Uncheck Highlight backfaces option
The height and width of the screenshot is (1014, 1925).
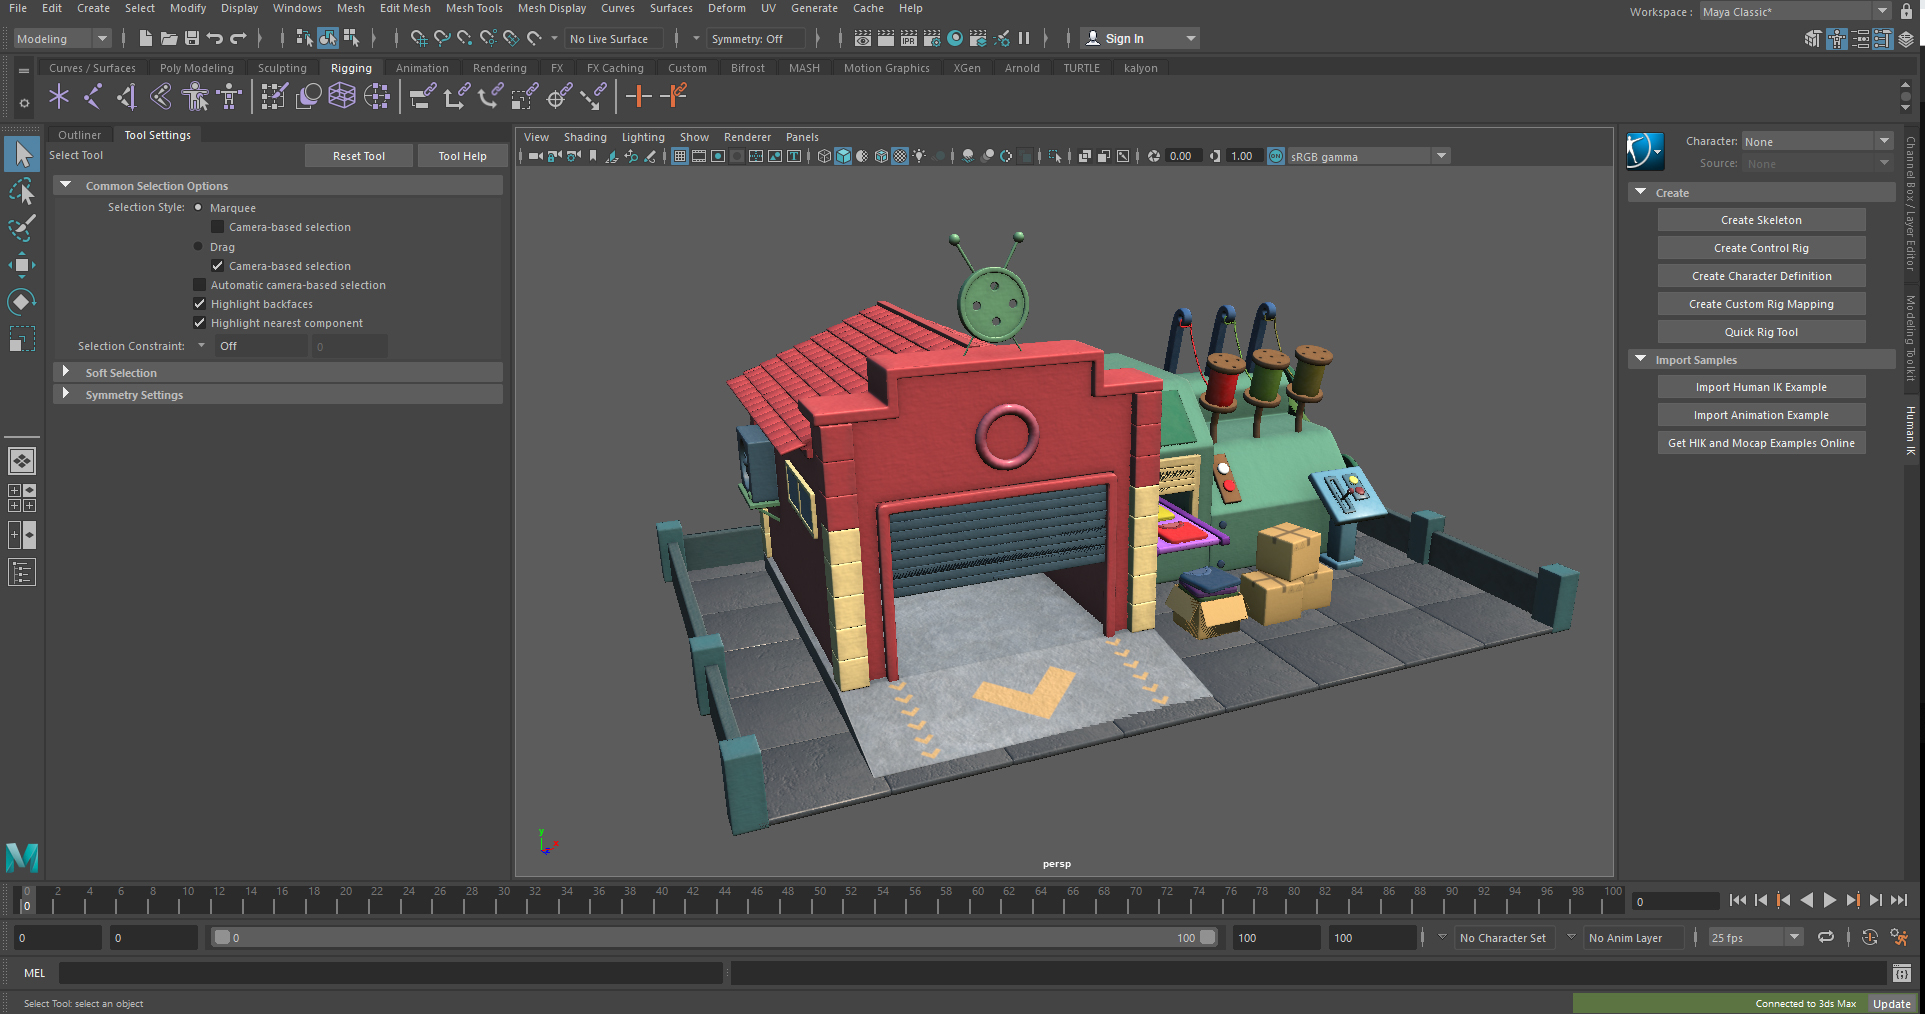199,303
